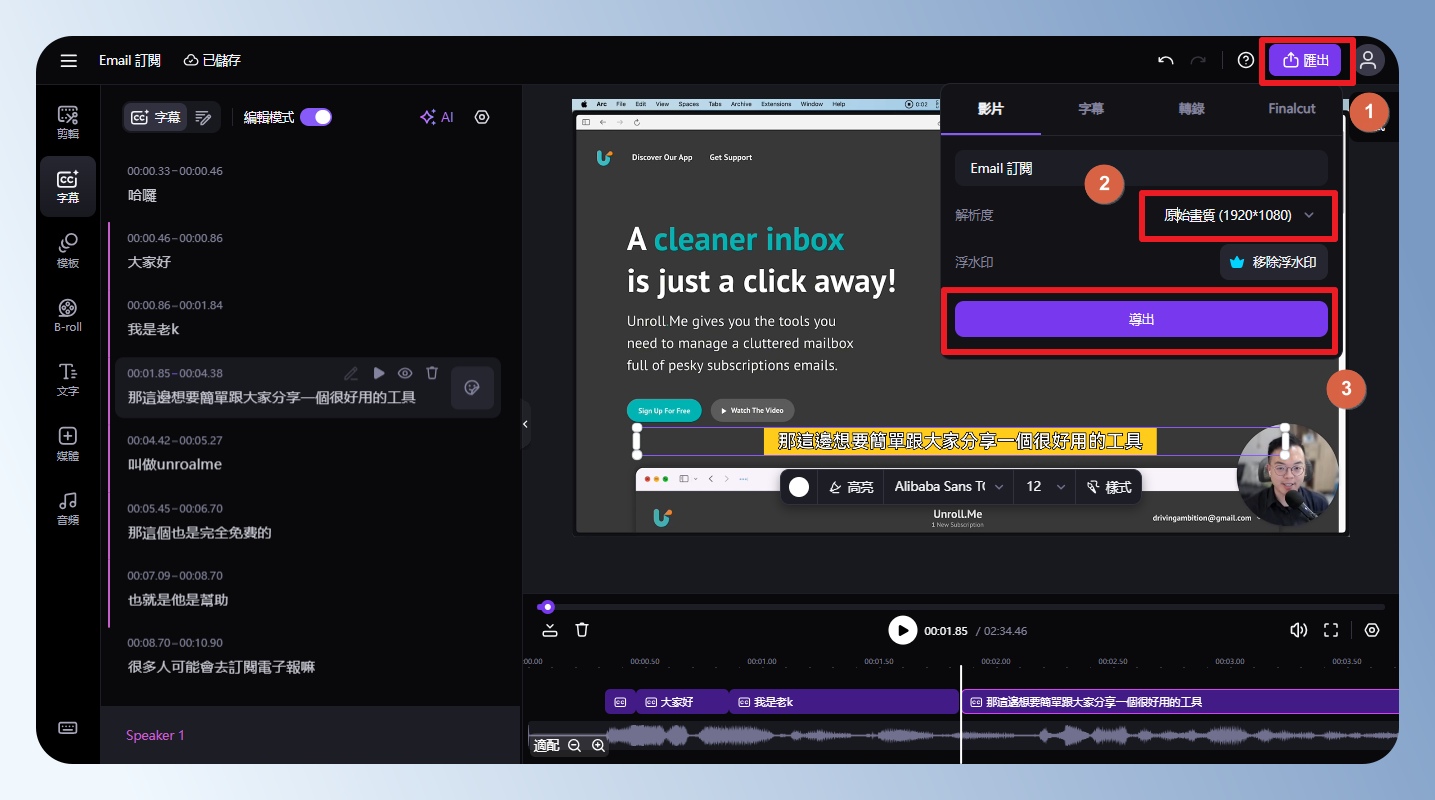Click the Email 訂閱 filename input field
Screen dimensions: 1435x800
point(1141,168)
